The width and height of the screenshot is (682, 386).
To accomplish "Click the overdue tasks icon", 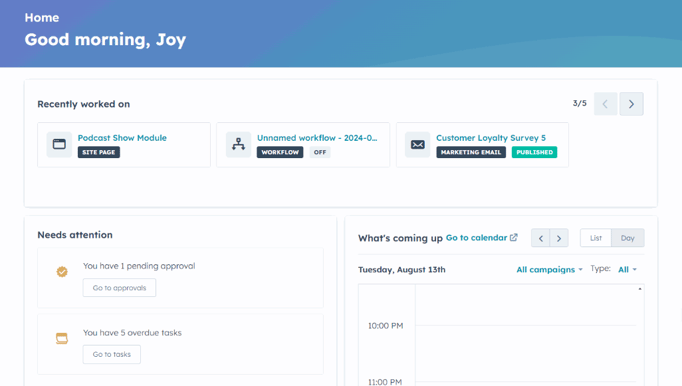I will pos(62,338).
